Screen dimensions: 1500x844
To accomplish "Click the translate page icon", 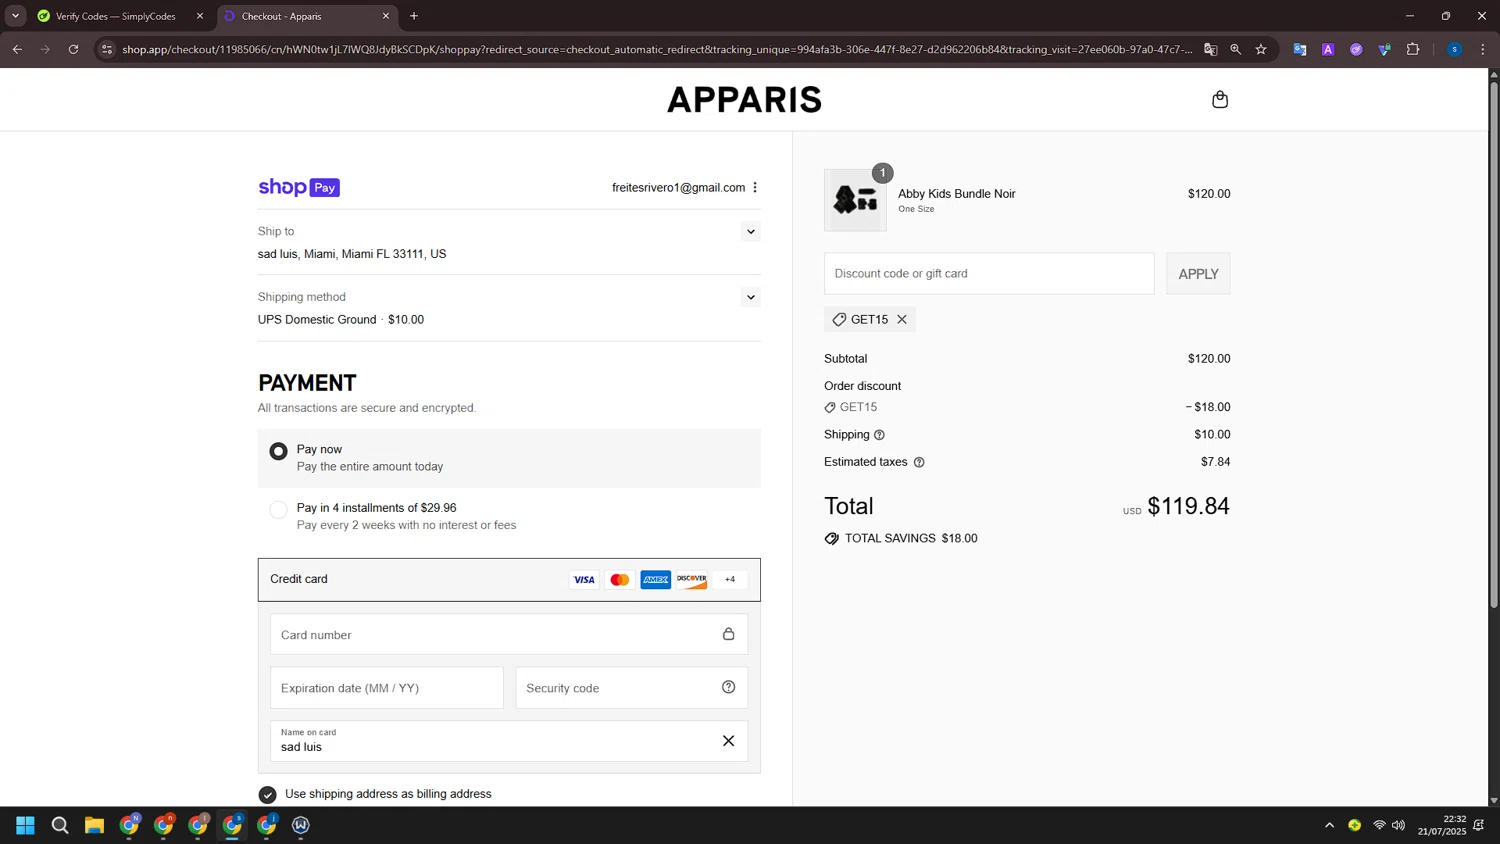I will click(1211, 49).
